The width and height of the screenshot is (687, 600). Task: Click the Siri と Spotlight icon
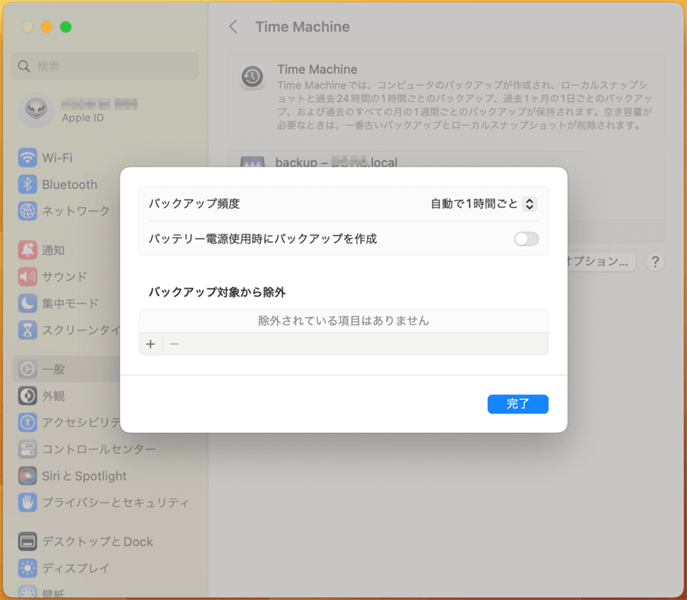tap(28, 476)
